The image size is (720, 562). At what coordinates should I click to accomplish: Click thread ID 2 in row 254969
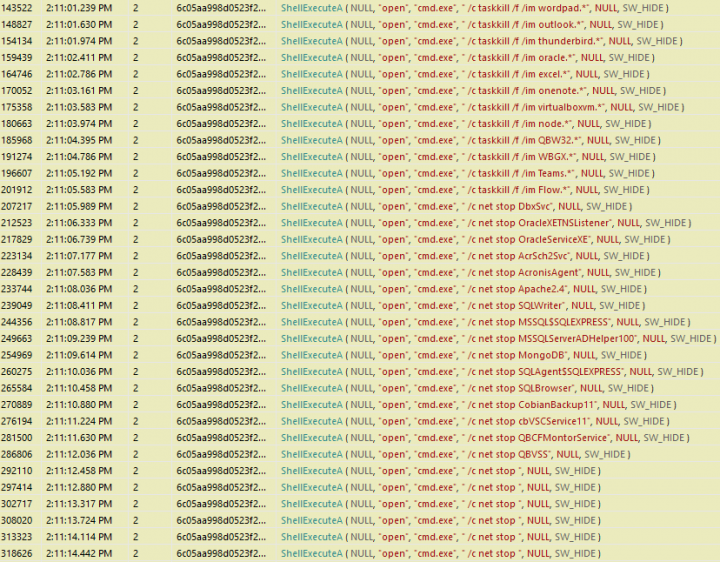click(135, 355)
